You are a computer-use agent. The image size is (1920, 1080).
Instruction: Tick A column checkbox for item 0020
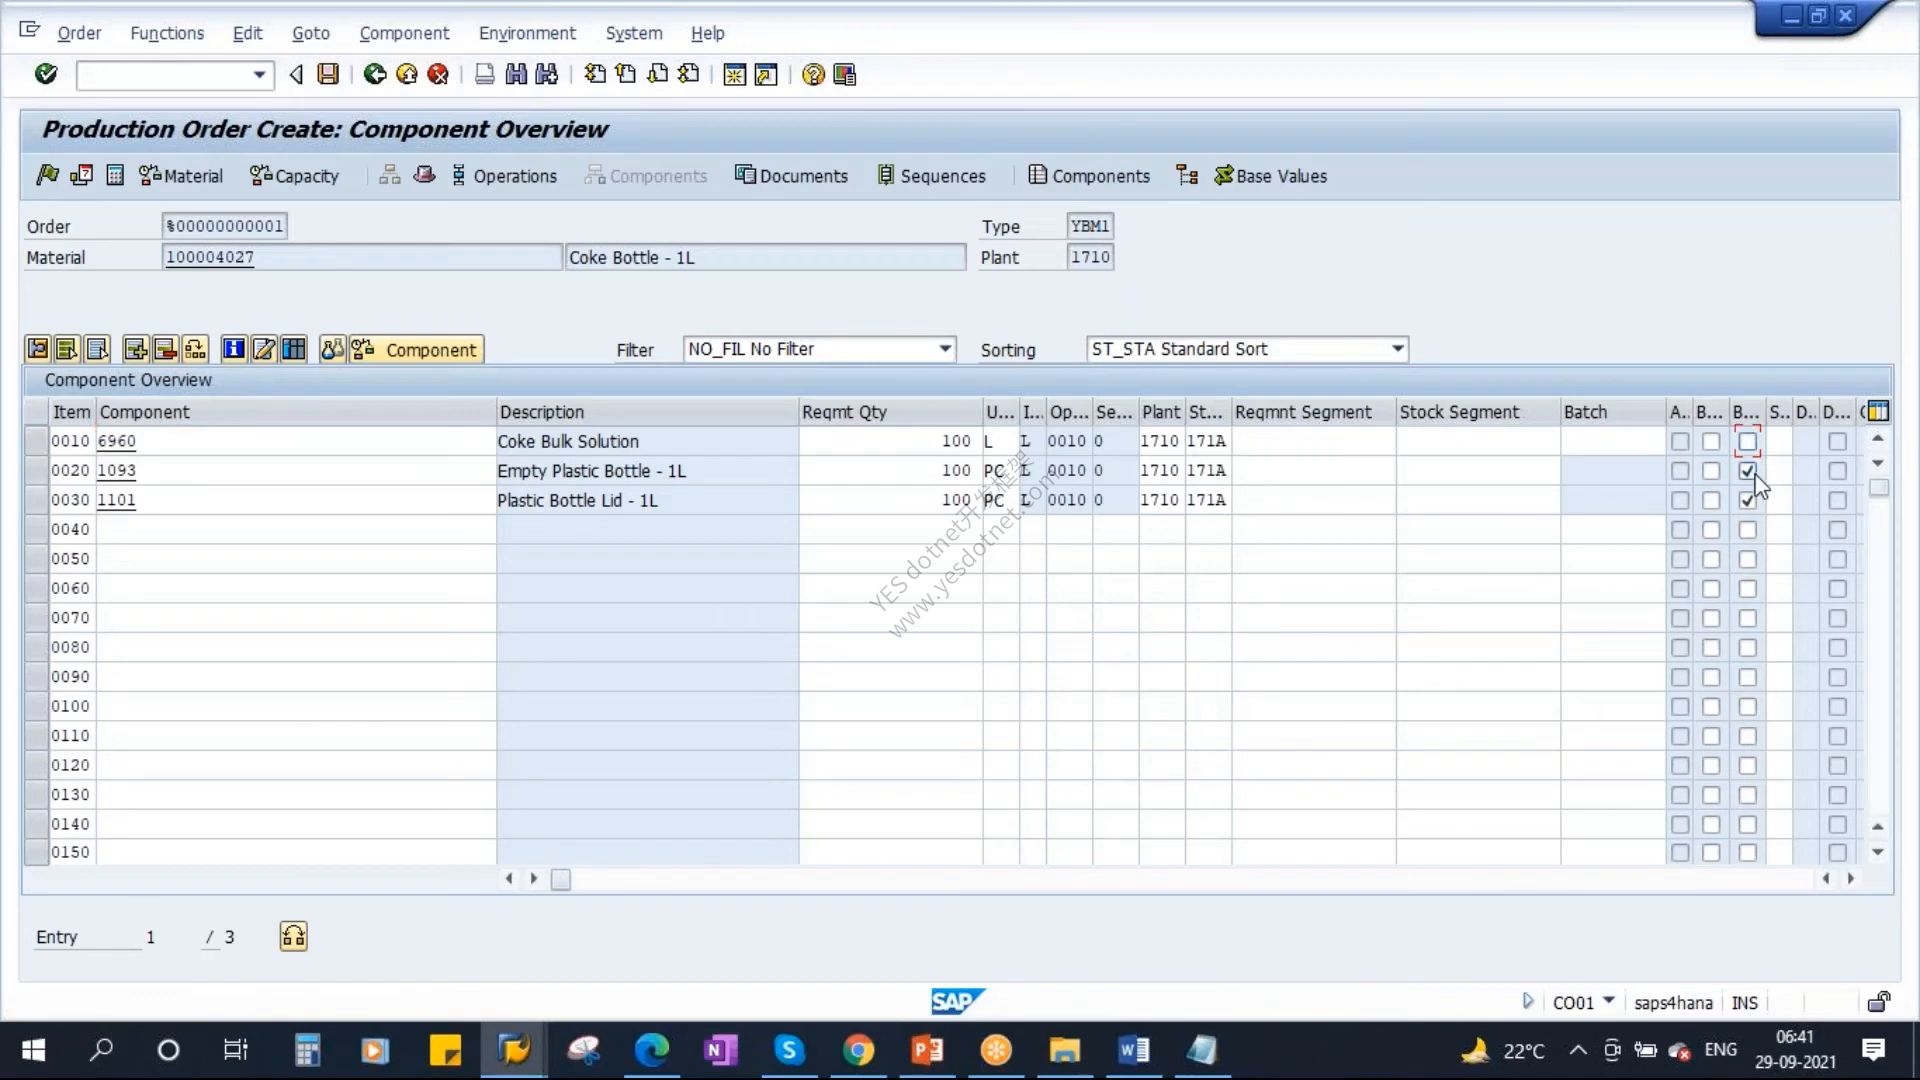pos(1680,471)
